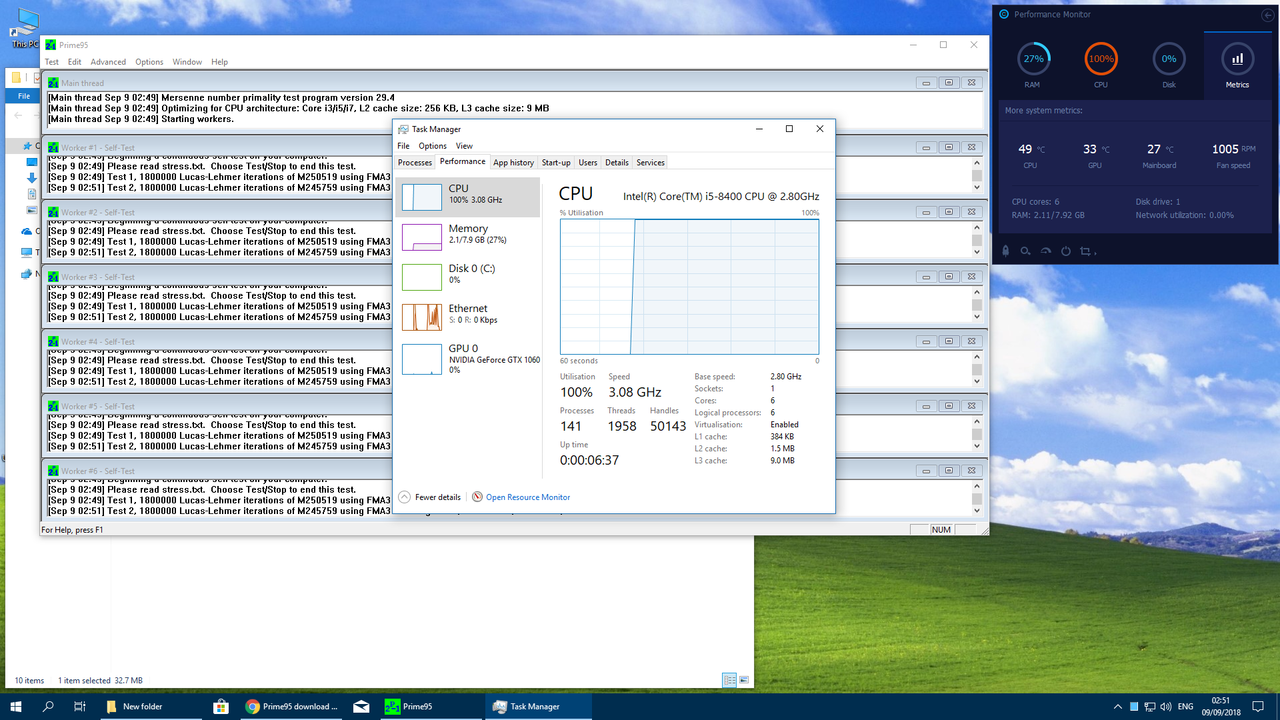Switch to the Services tab
Viewport: 1280px width, 720px height.
[x=651, y=162]
